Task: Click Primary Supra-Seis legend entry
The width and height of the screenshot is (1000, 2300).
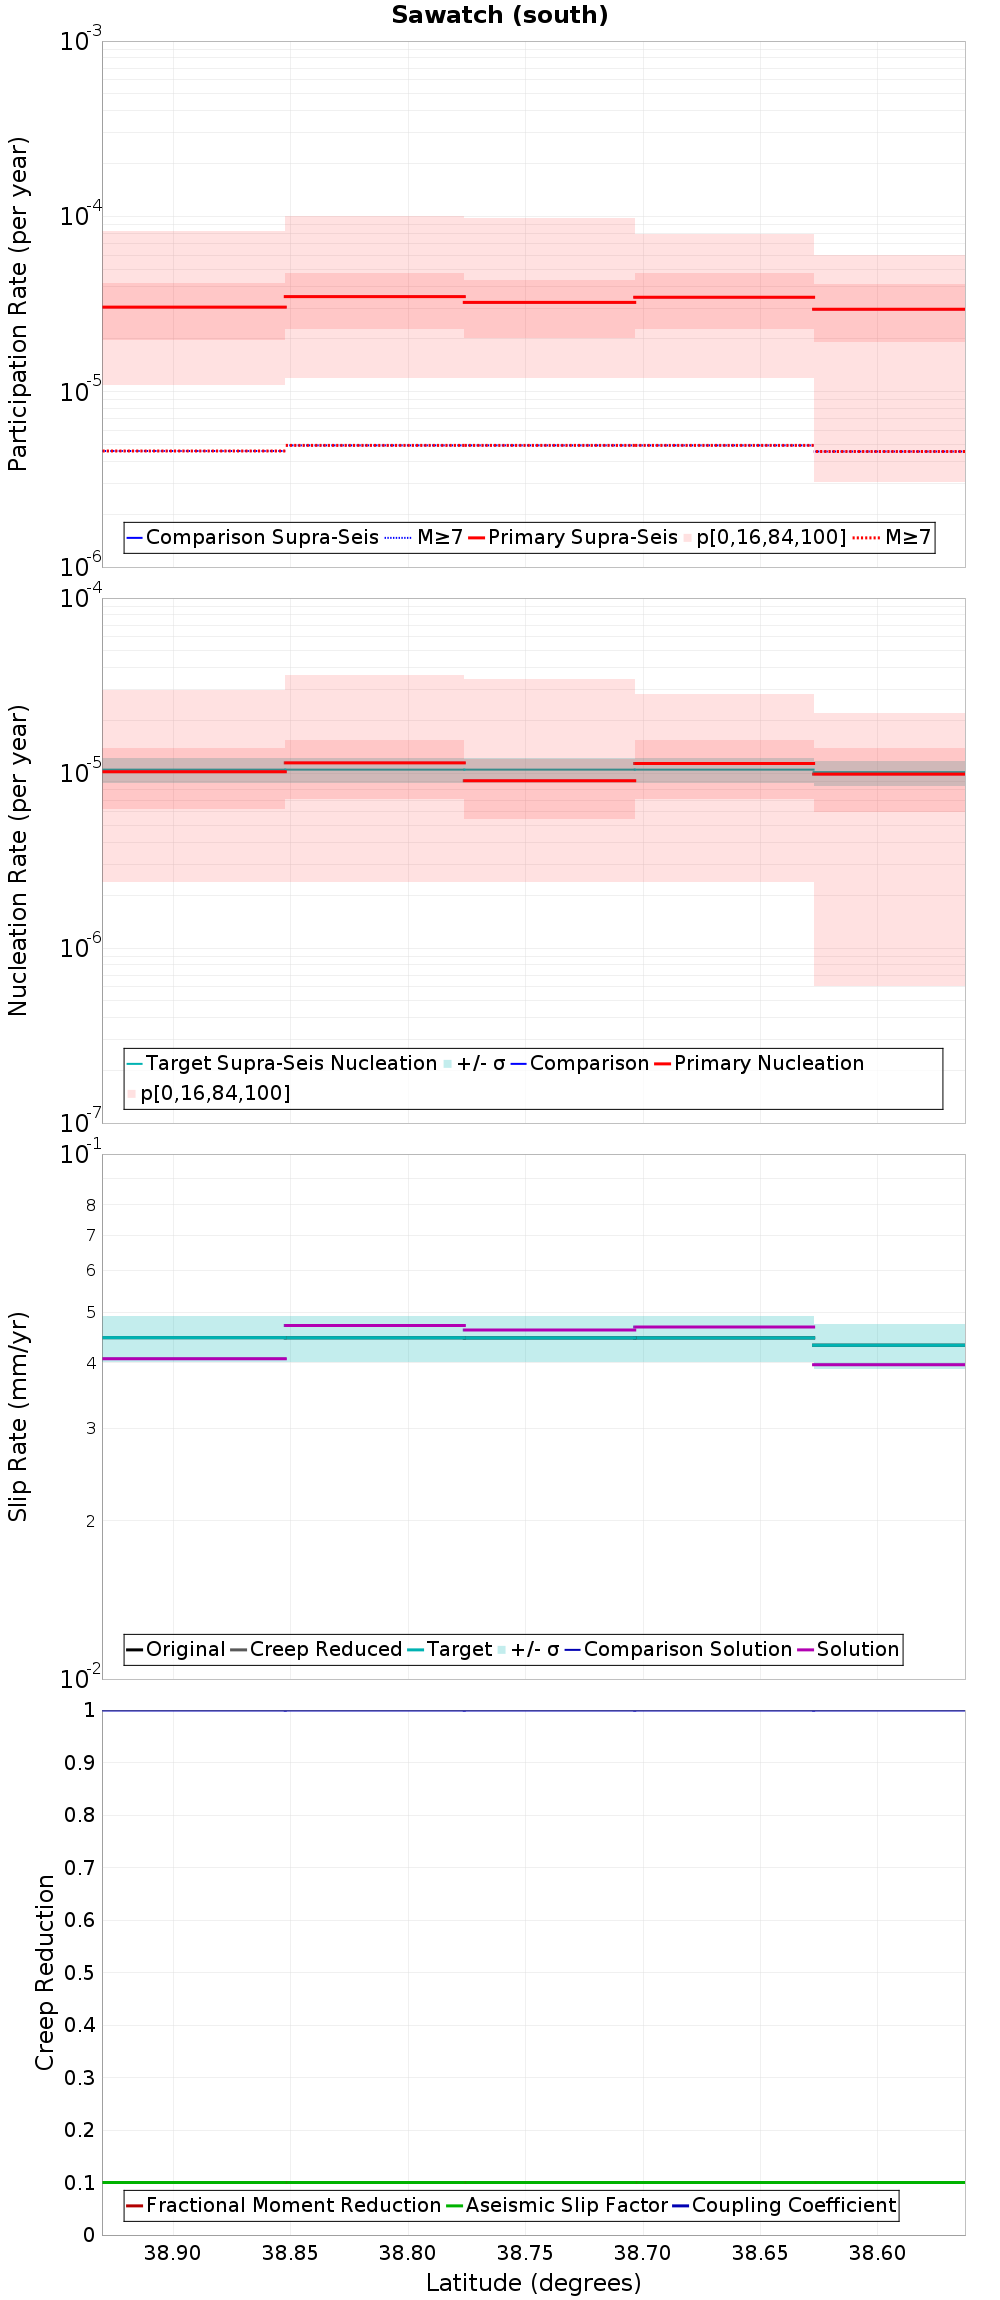Action: [573, 537]
